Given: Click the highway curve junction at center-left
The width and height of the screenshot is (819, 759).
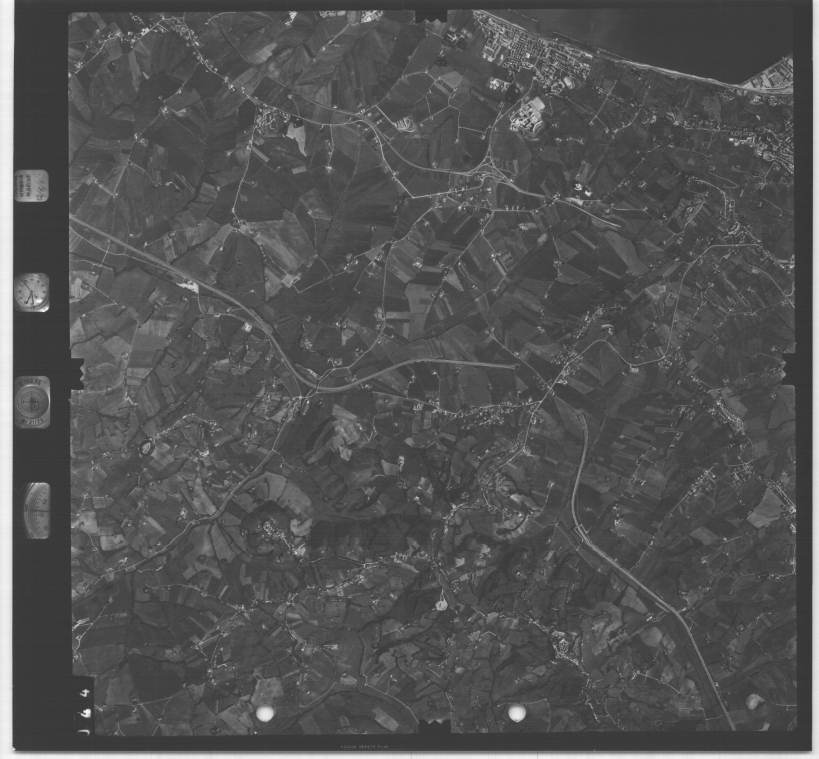Looking at the screenshot, I should (305, 385).
